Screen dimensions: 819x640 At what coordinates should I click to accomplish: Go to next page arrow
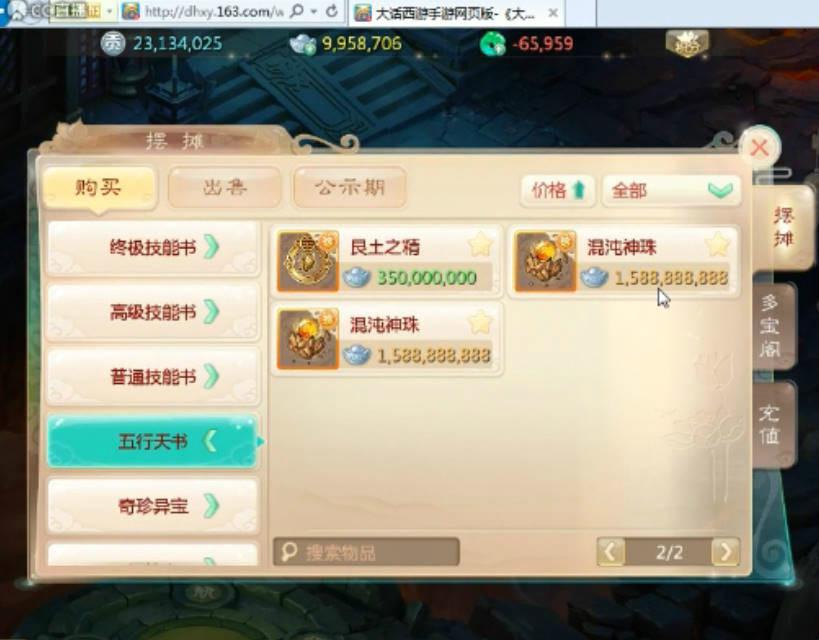(726, 552)
